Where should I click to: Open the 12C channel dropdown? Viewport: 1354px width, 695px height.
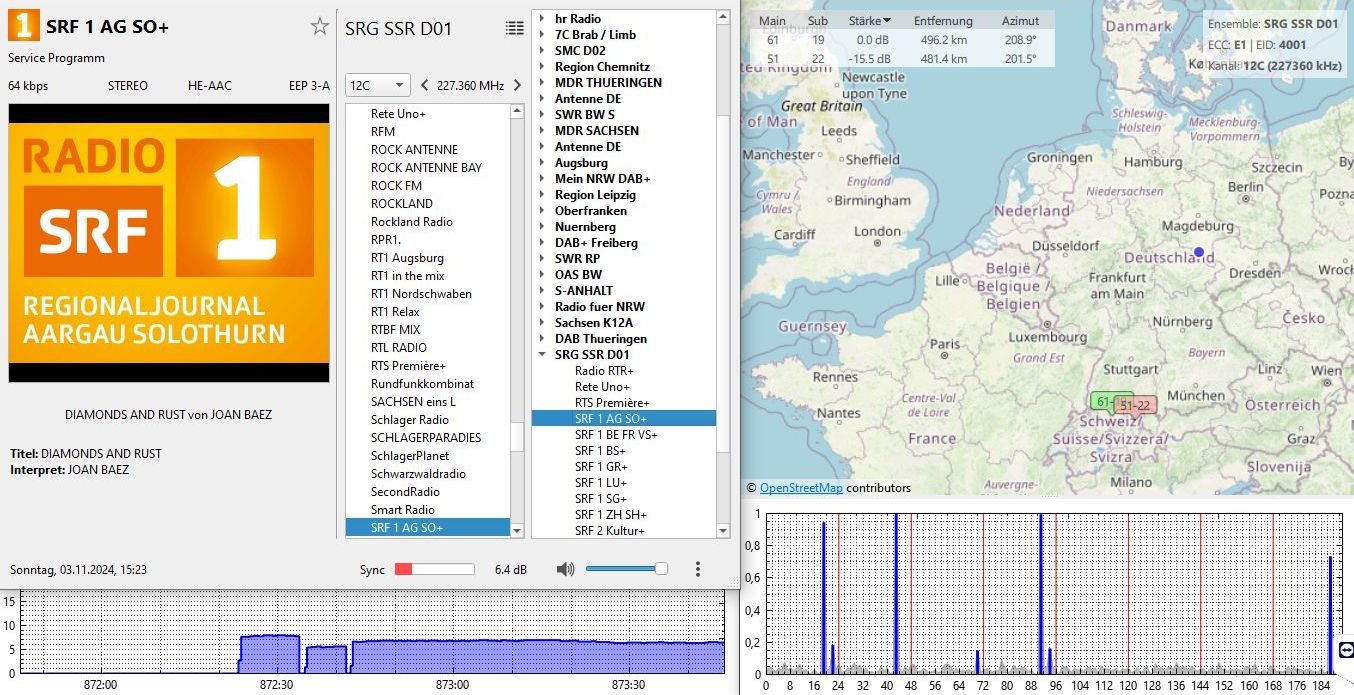377,85
